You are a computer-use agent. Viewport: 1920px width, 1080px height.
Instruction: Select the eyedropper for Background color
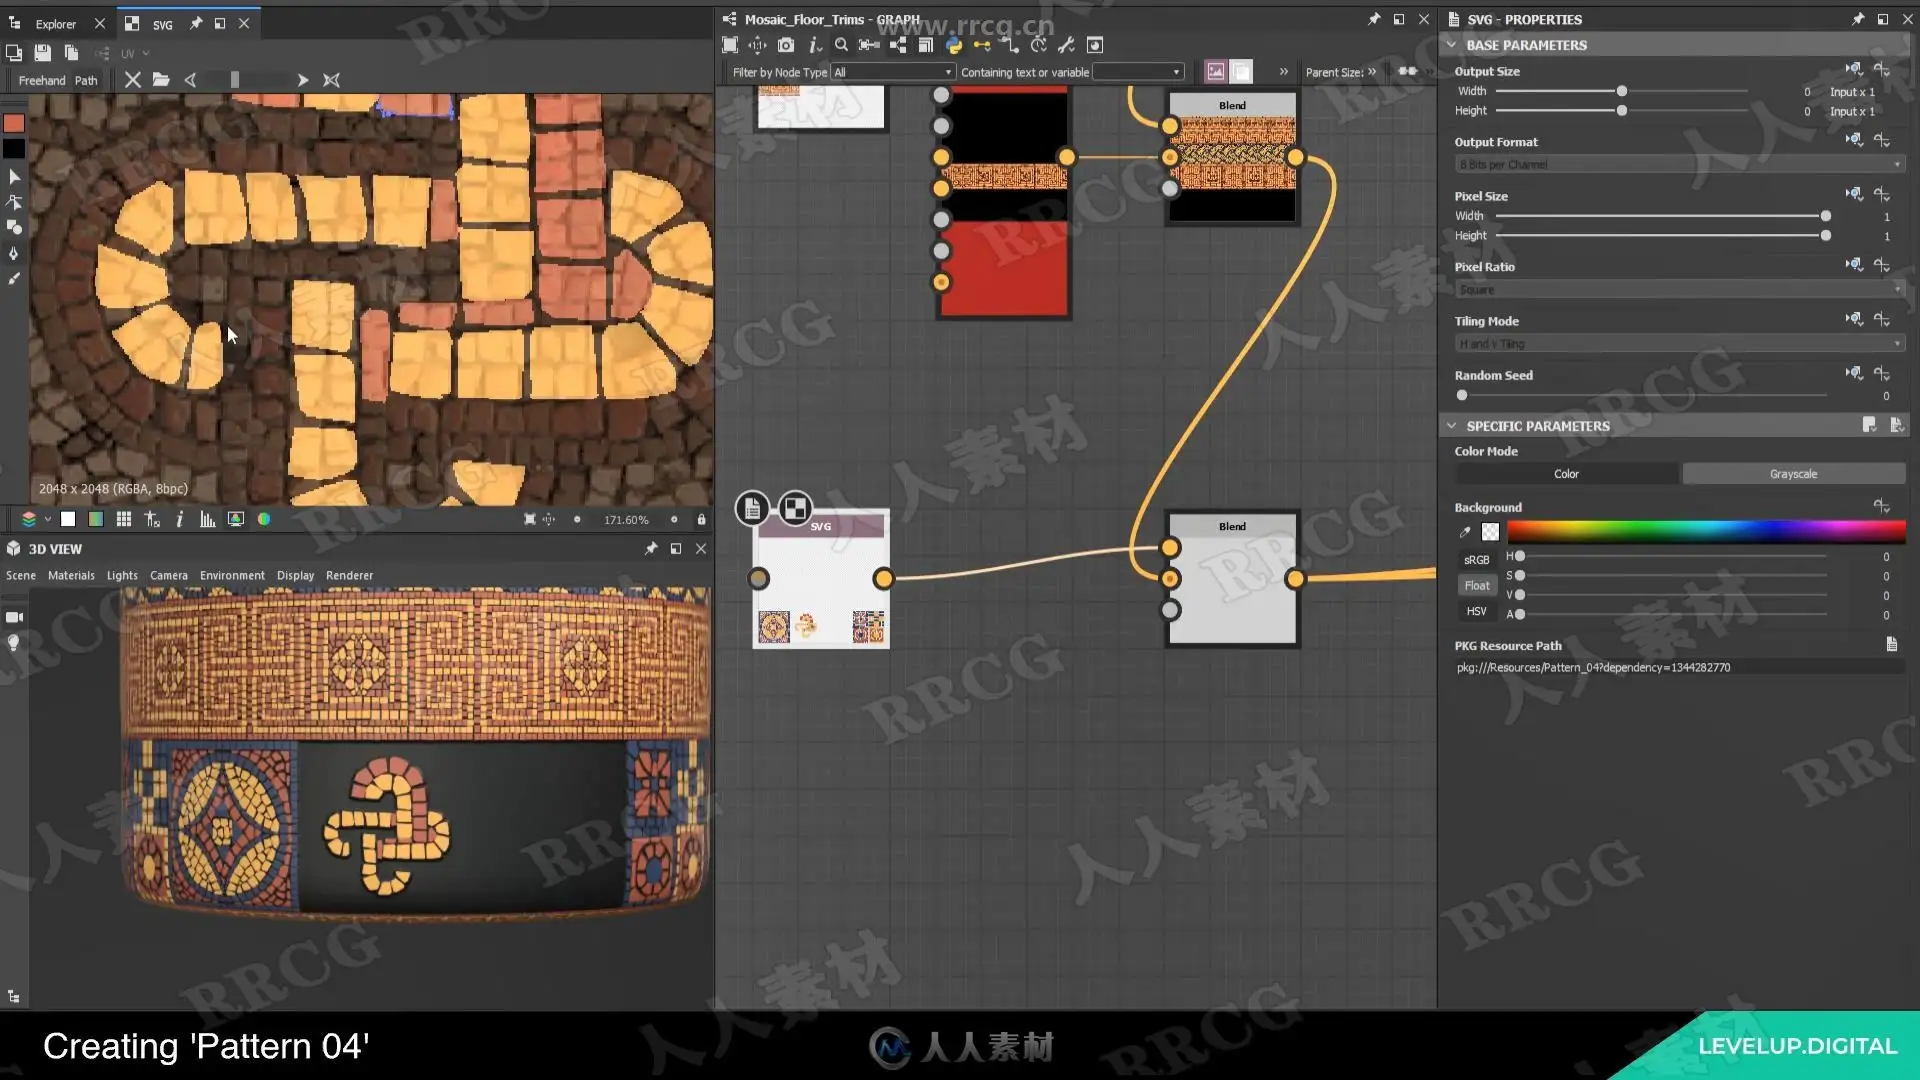tap(1465, 532)
